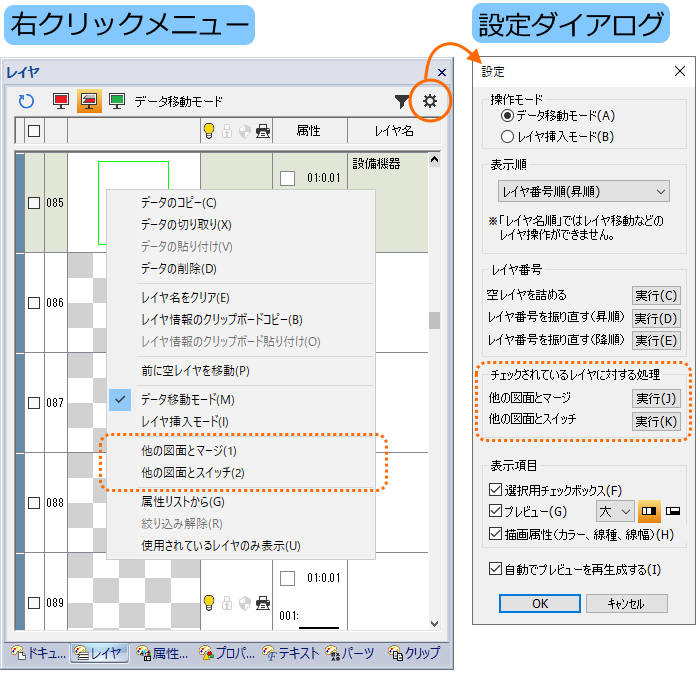Click the shield icon in the header
Image resolution: width=700 pixels, height=700 pixels.
click(245, 131)
